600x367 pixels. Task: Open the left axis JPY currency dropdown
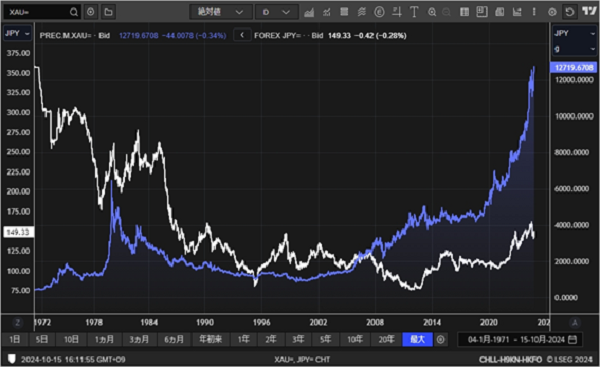pyautogui.click(x=17, y=34)
